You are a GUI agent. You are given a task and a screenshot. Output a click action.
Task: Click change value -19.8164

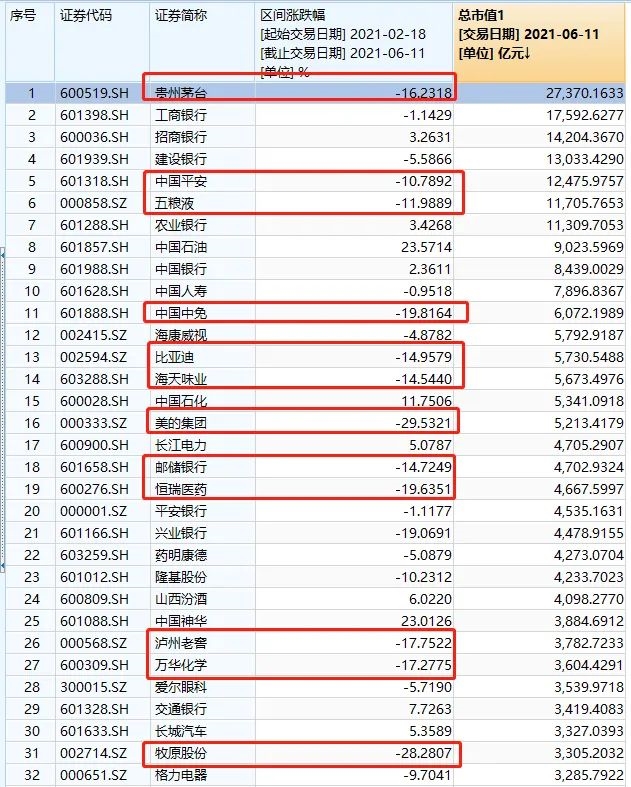point(424,313)
